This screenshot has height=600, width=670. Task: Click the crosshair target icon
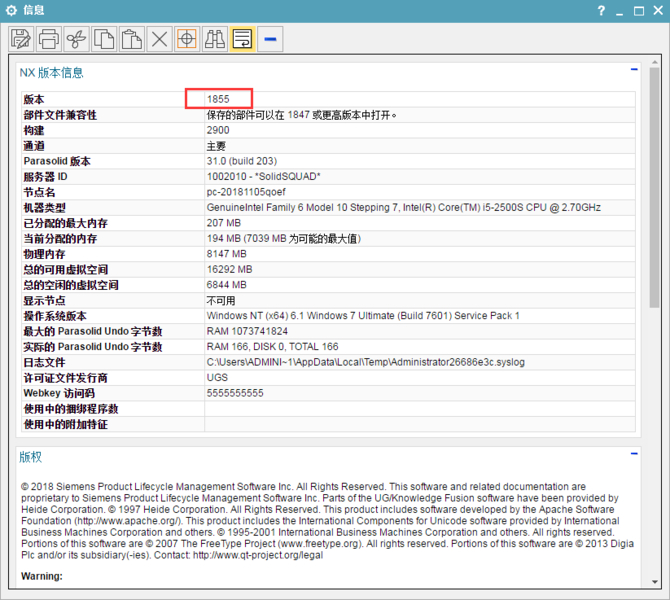(186, 39)
